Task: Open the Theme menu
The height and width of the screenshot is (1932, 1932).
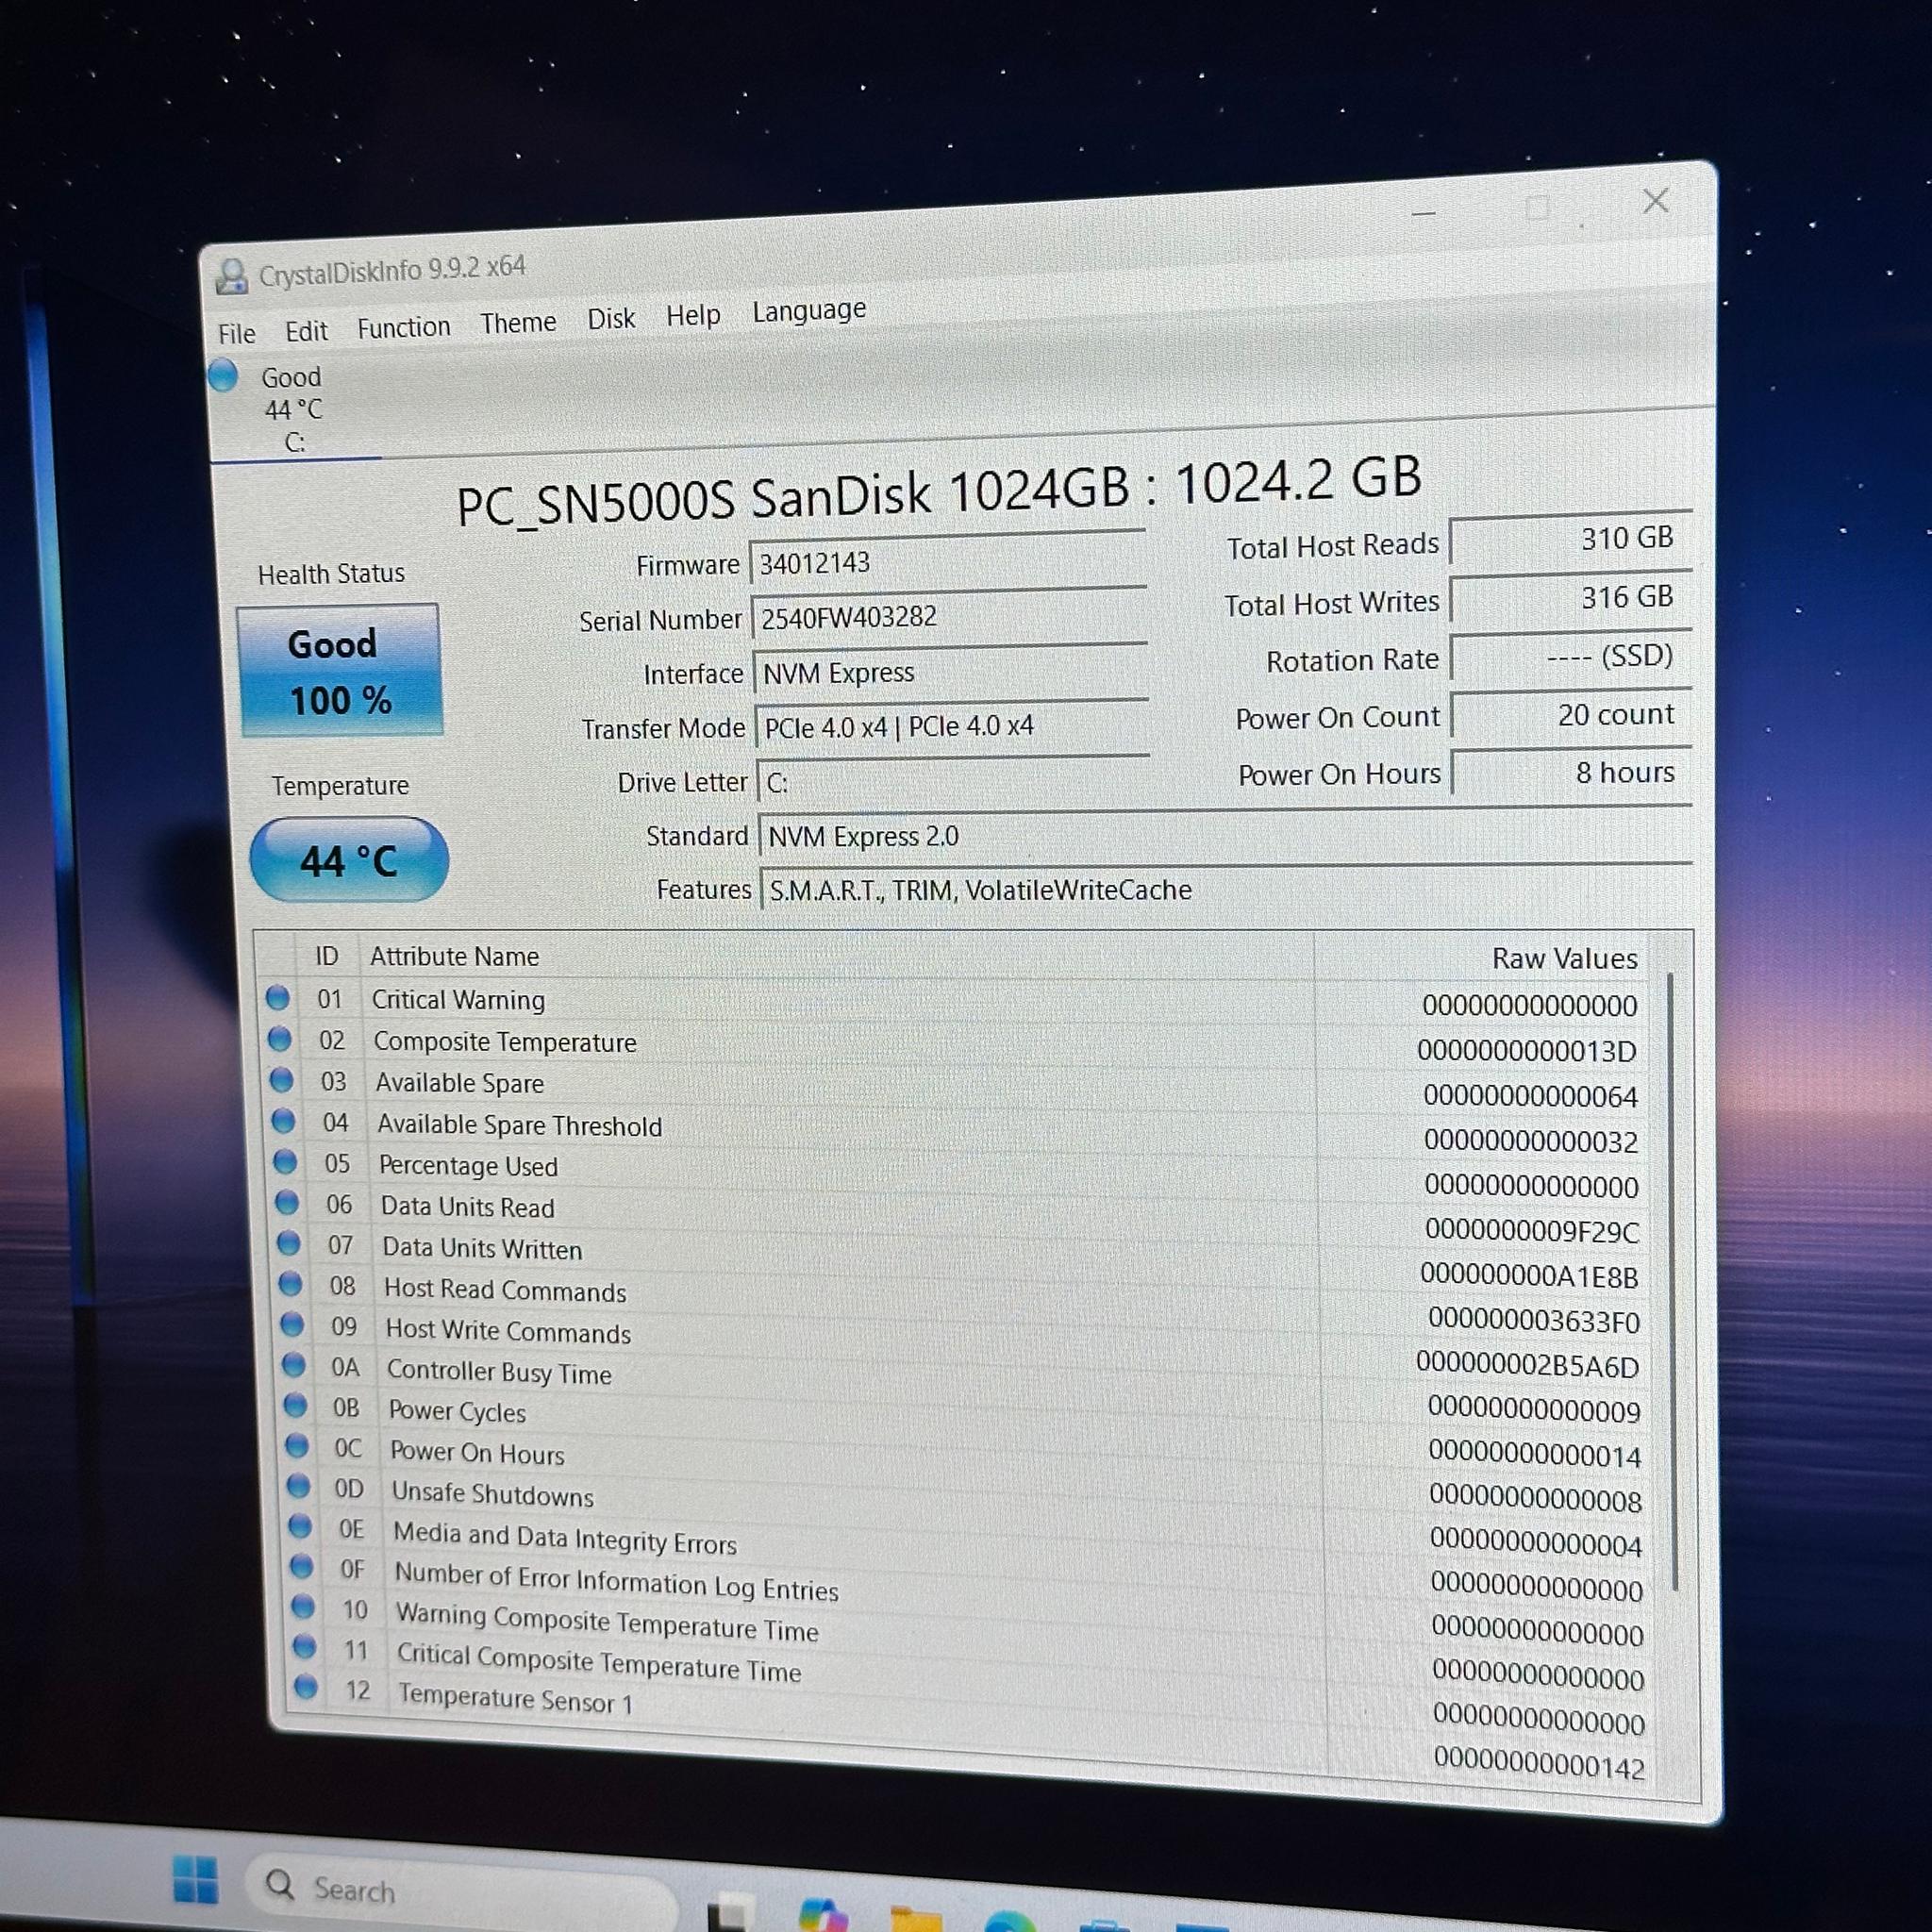Action: (x=518, y=323)
